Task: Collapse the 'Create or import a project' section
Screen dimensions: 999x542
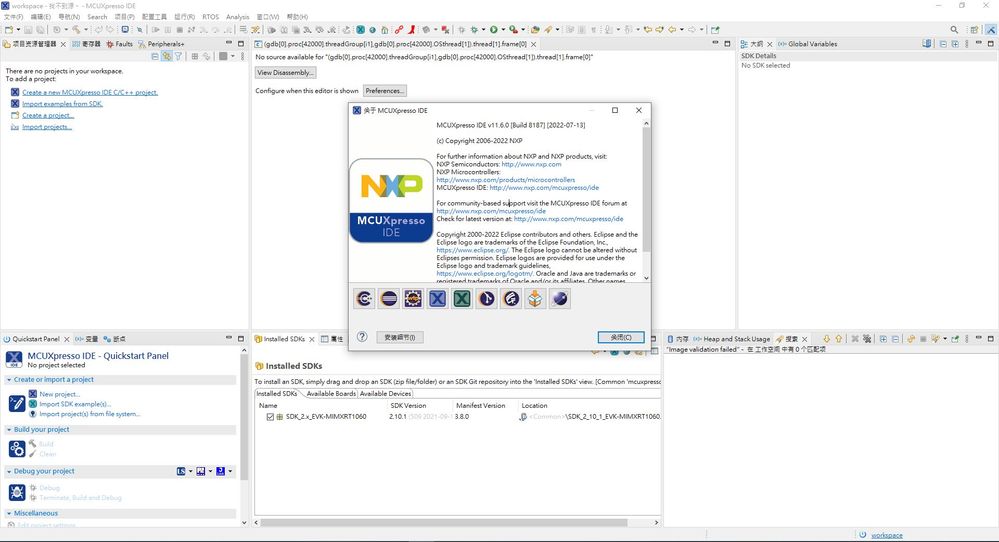Action: 9,380
